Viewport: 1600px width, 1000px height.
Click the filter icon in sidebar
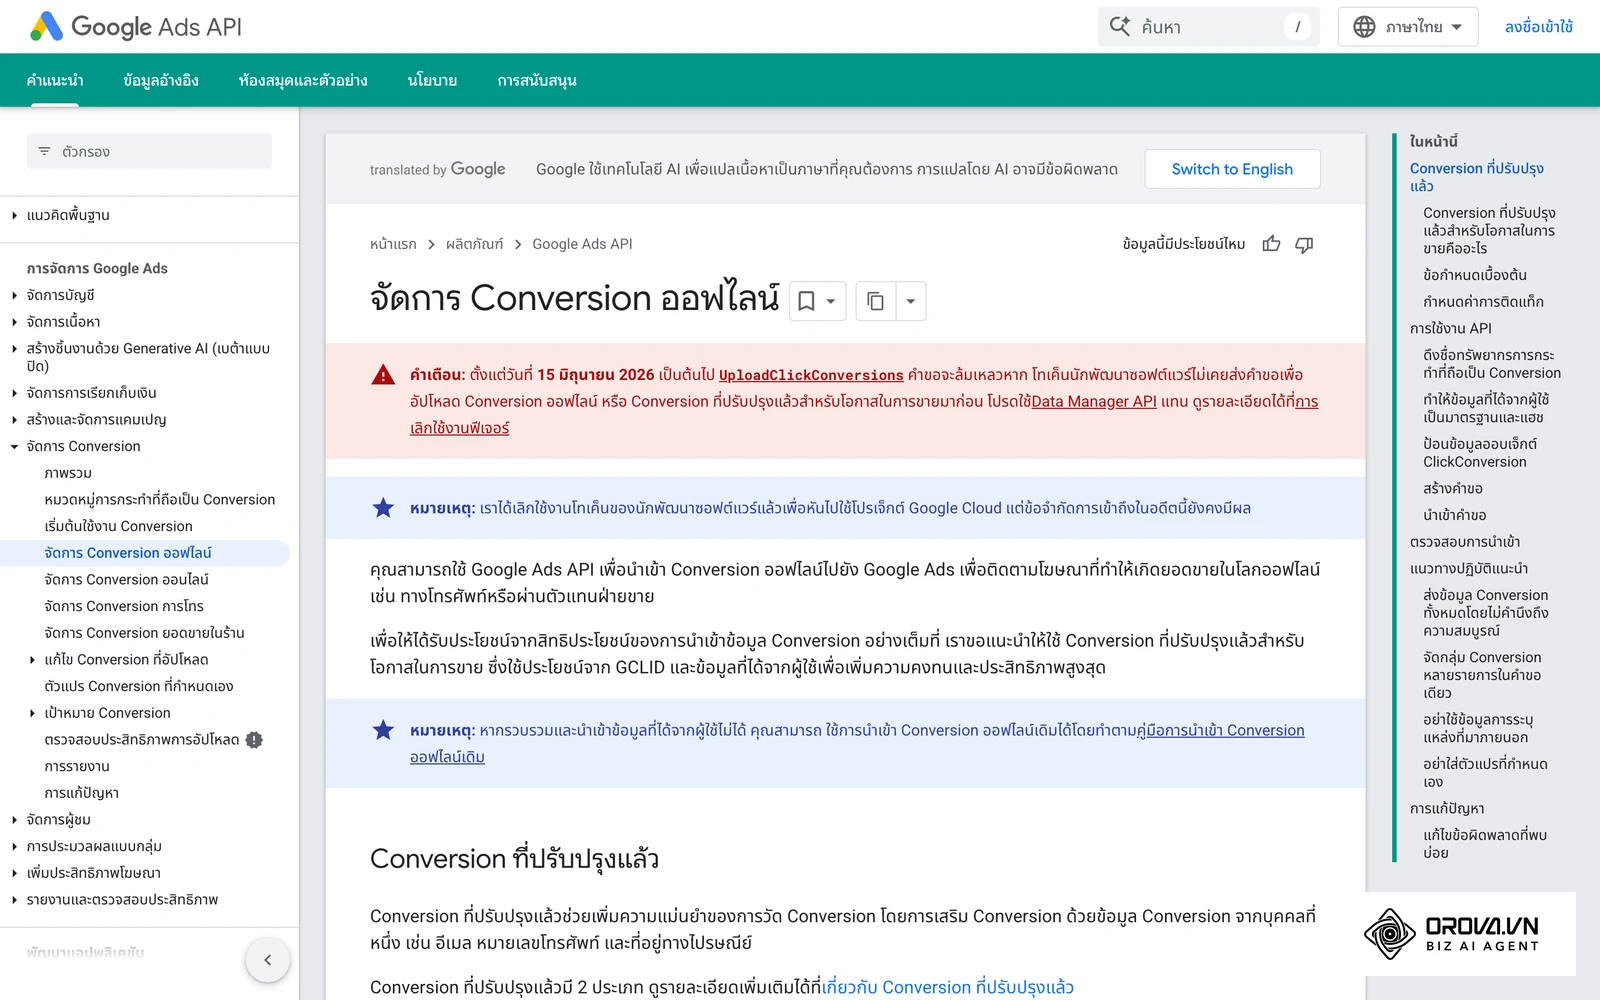point(44,151)
